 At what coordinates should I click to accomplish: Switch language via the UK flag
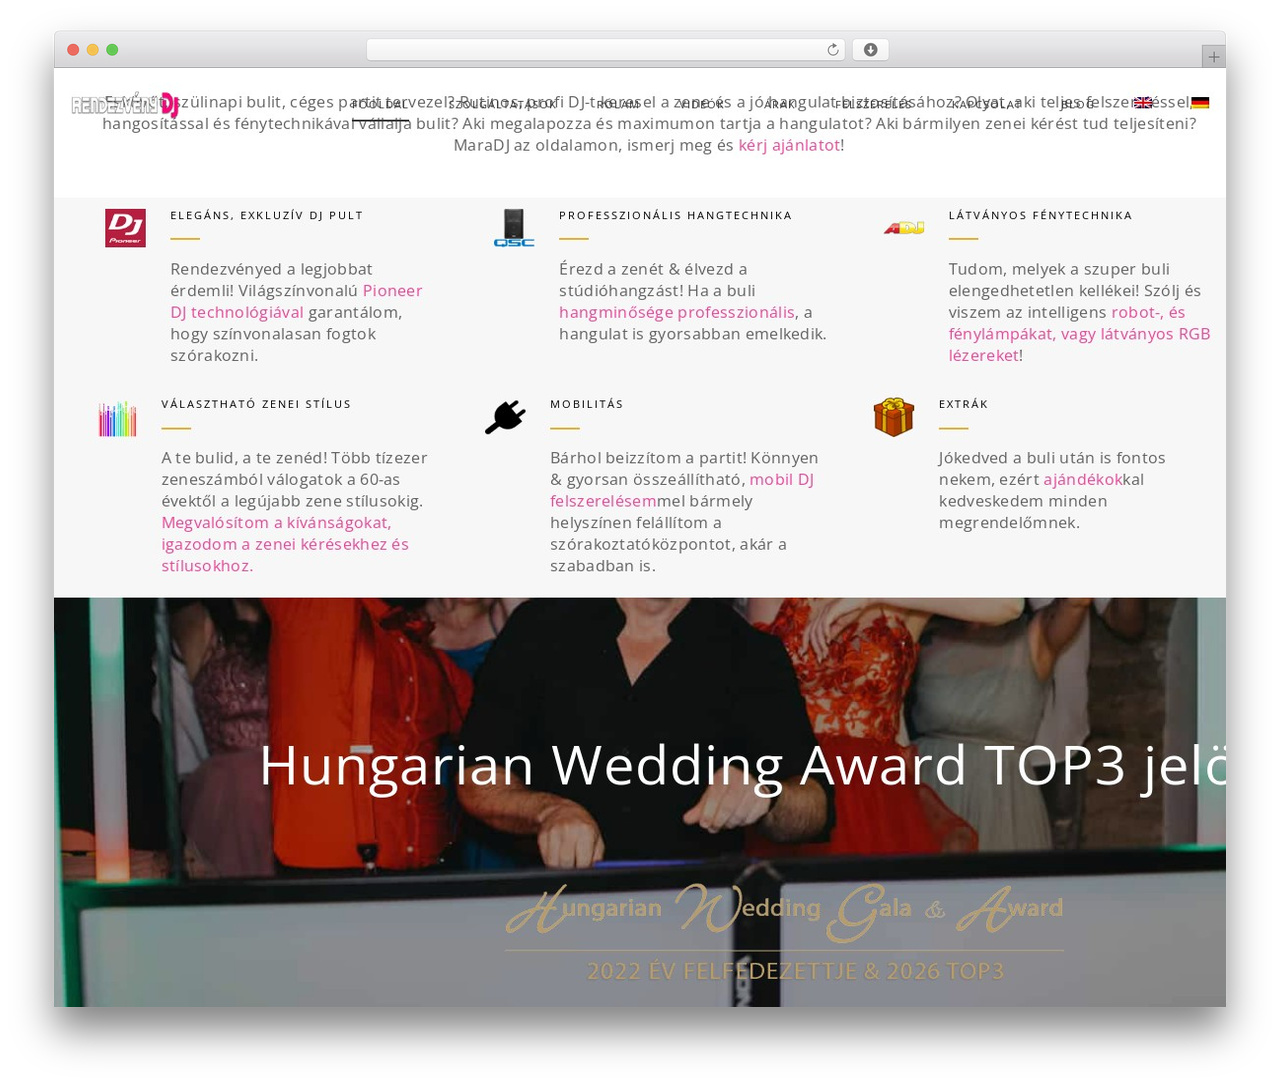coord(1143,103)
